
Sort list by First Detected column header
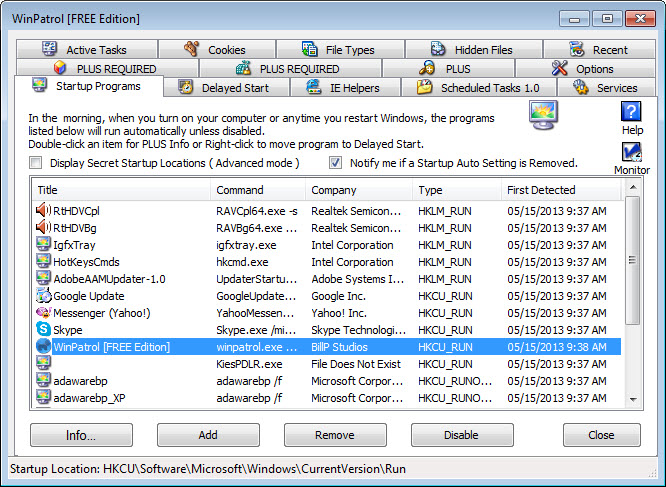(561, 190)
